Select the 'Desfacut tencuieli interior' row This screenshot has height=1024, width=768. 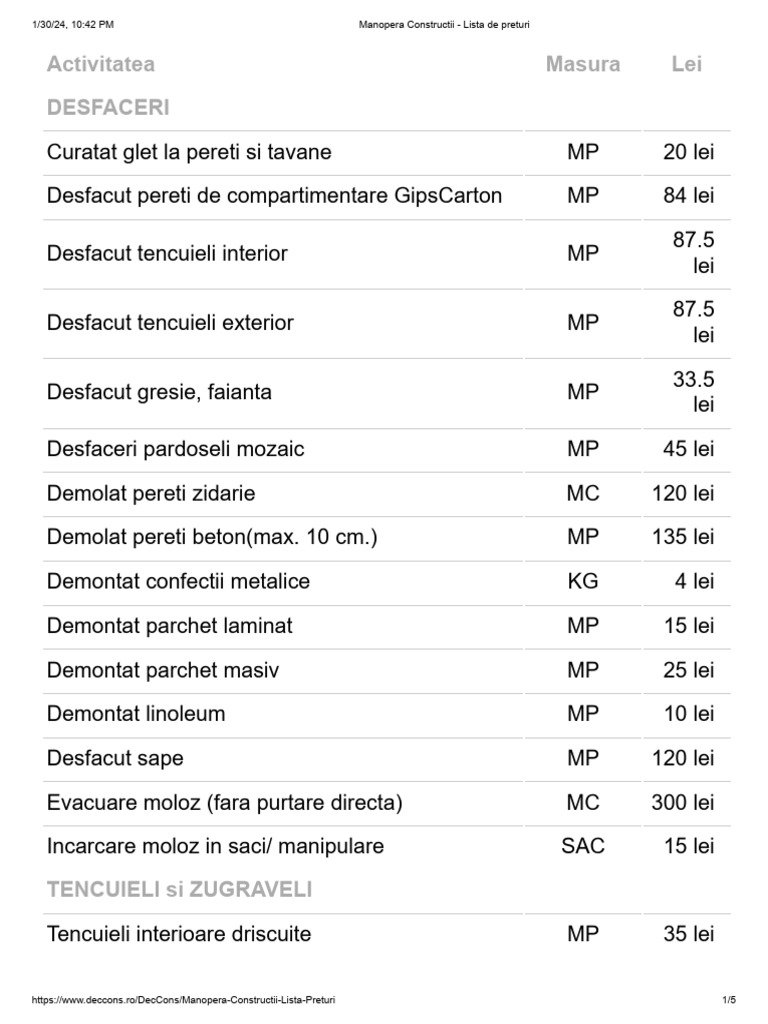pyautogui.click(x=167, y=253)
